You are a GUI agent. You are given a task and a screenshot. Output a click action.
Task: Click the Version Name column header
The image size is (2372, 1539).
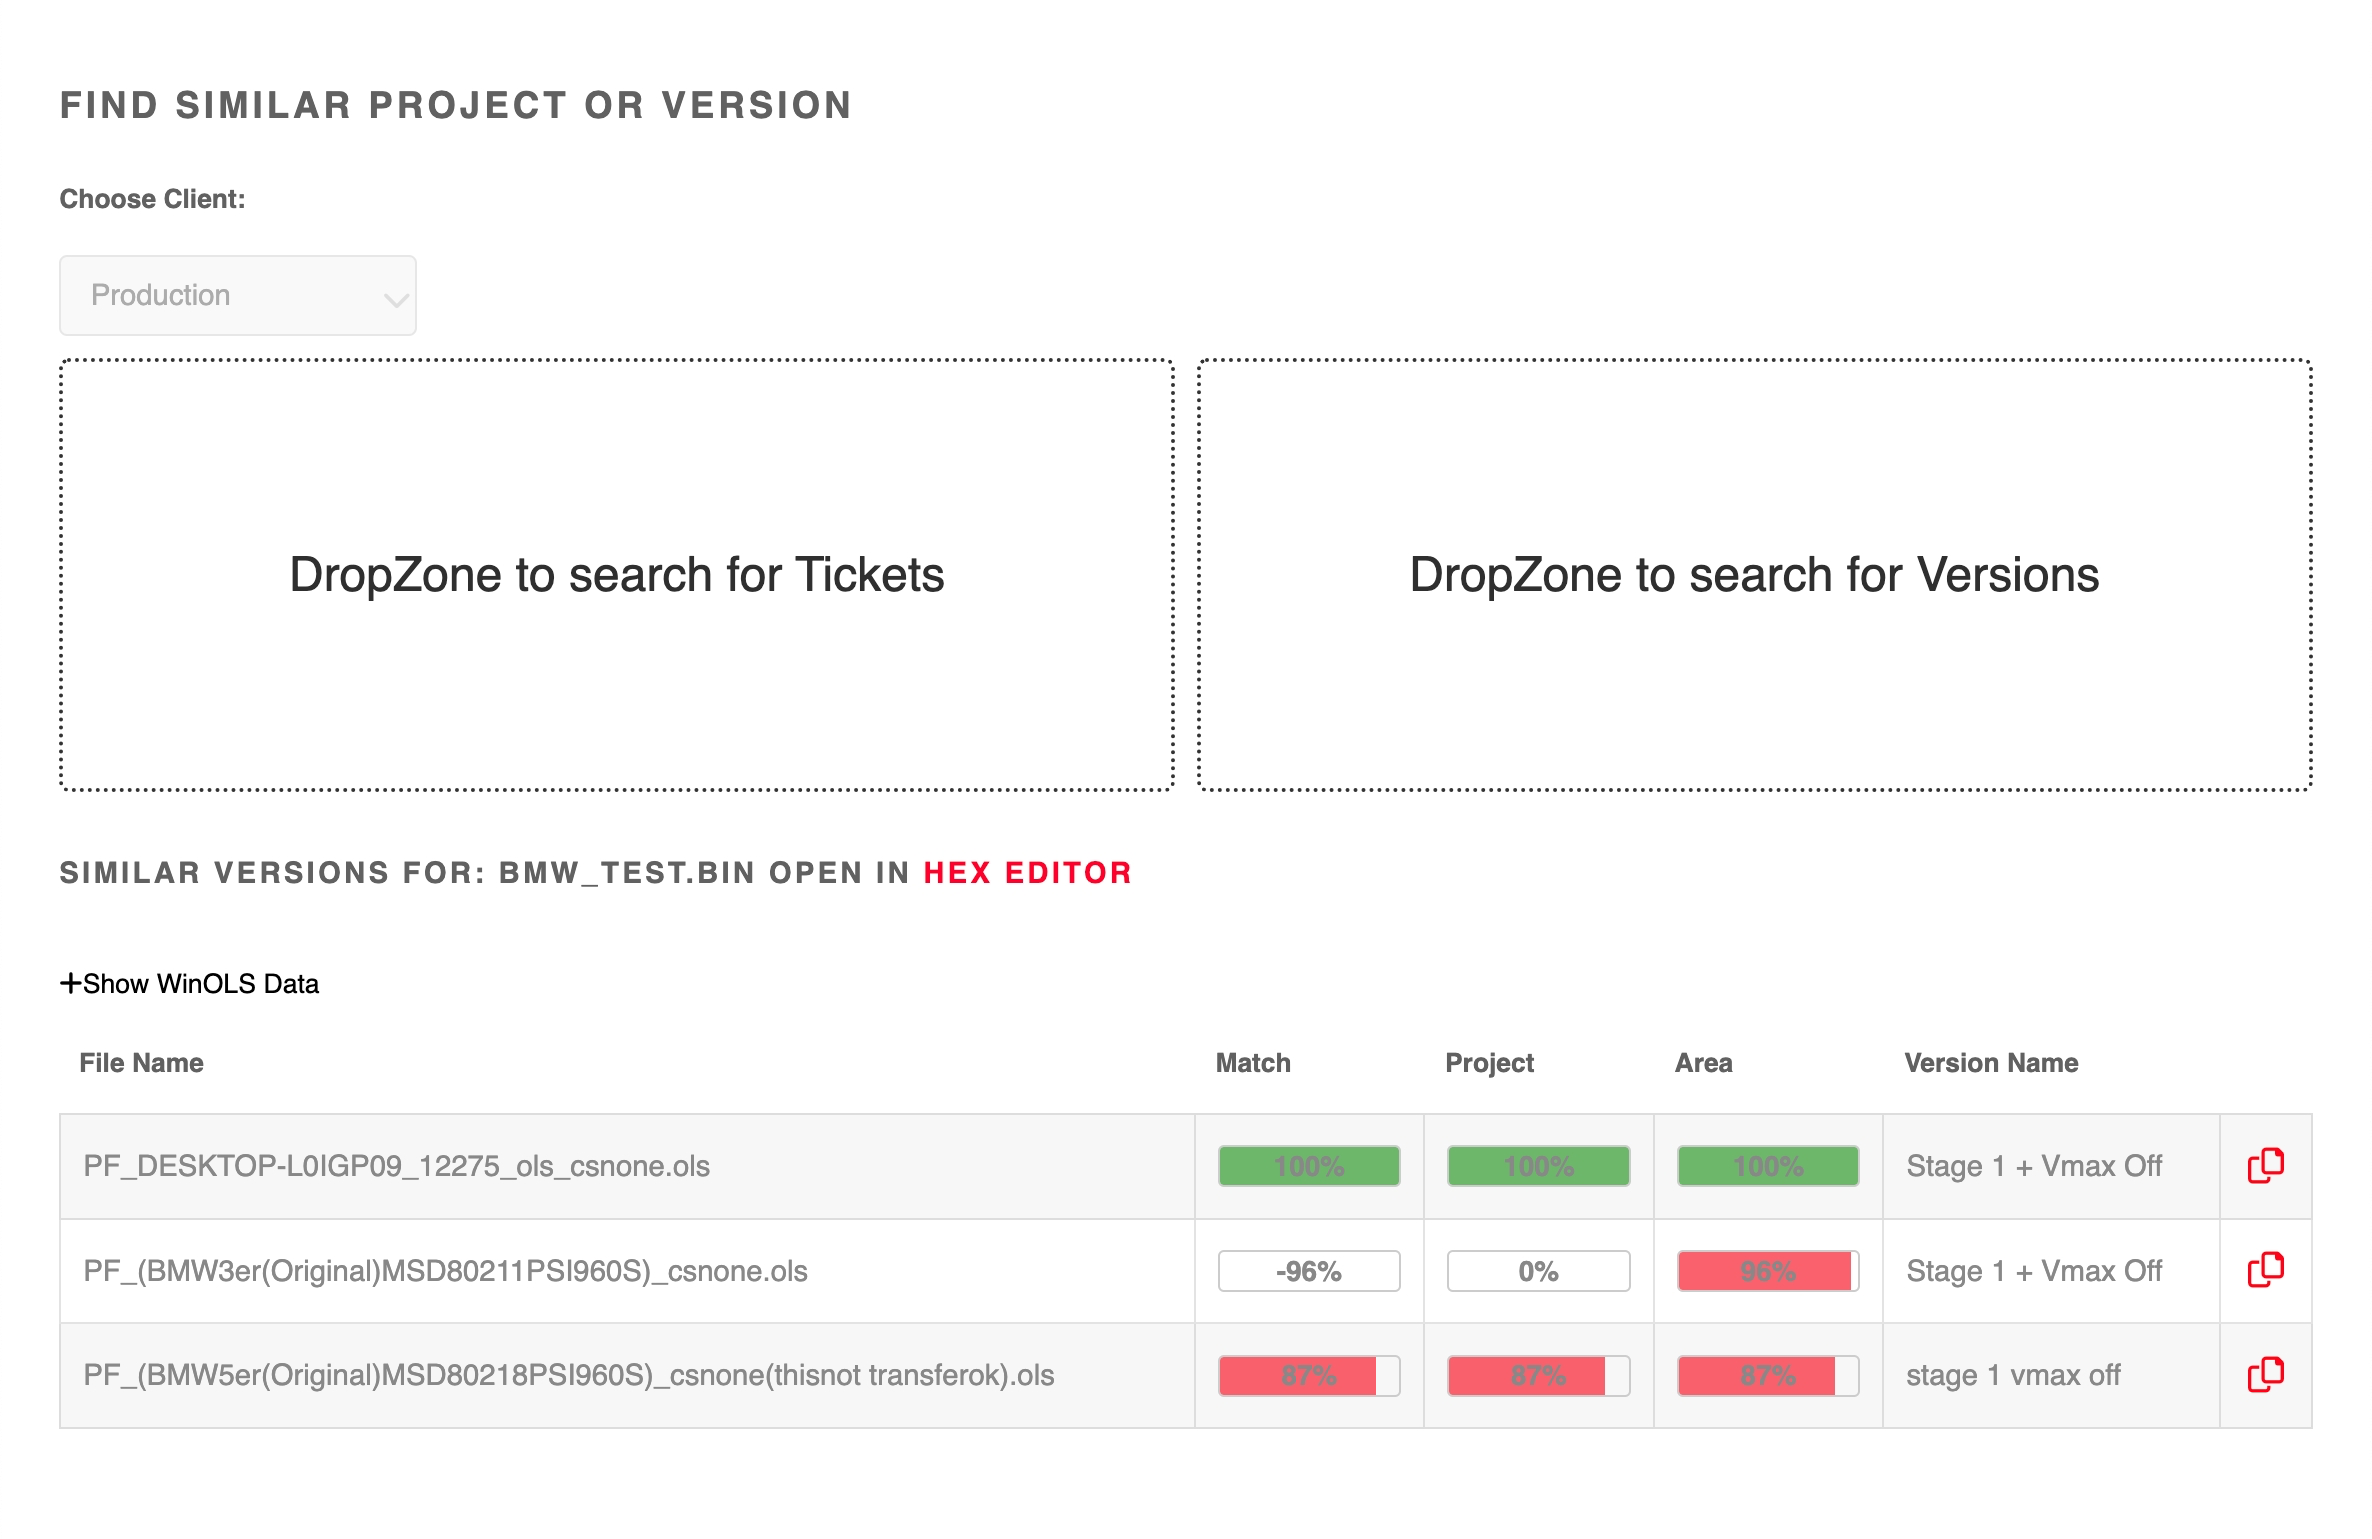(x=1991, y=1063)
